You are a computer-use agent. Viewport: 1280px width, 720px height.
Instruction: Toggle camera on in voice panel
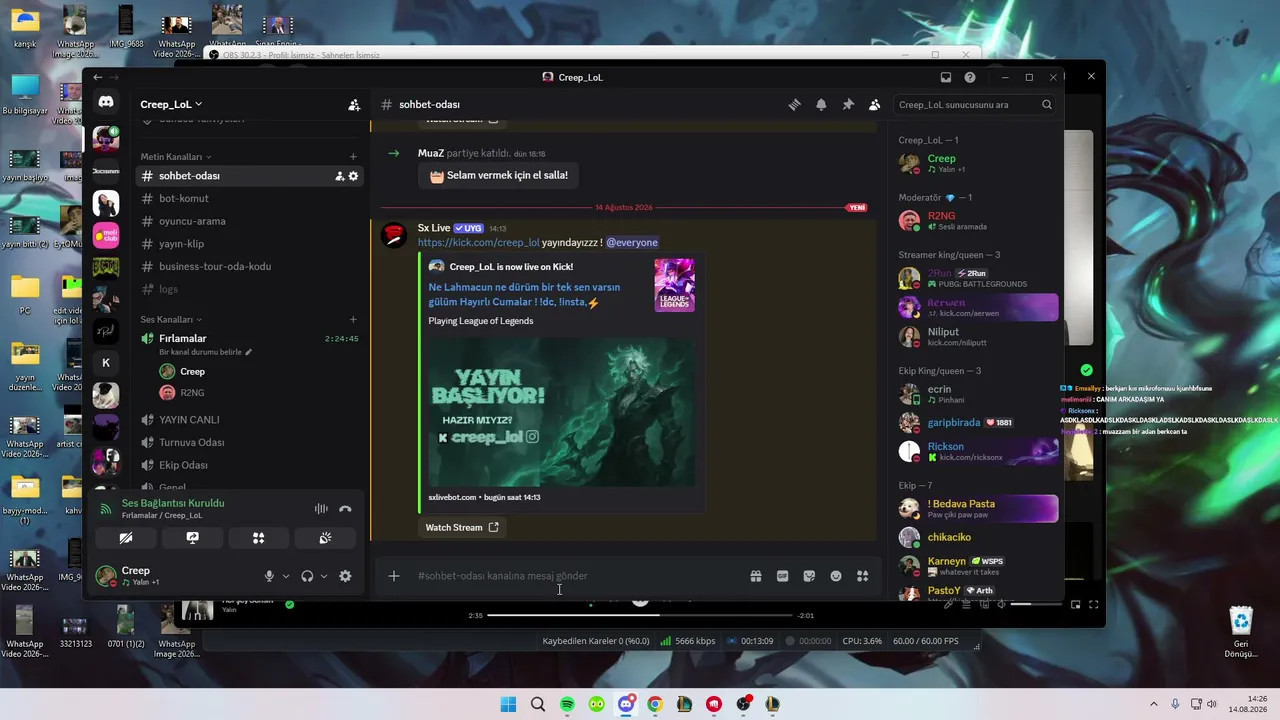point(125,538)
